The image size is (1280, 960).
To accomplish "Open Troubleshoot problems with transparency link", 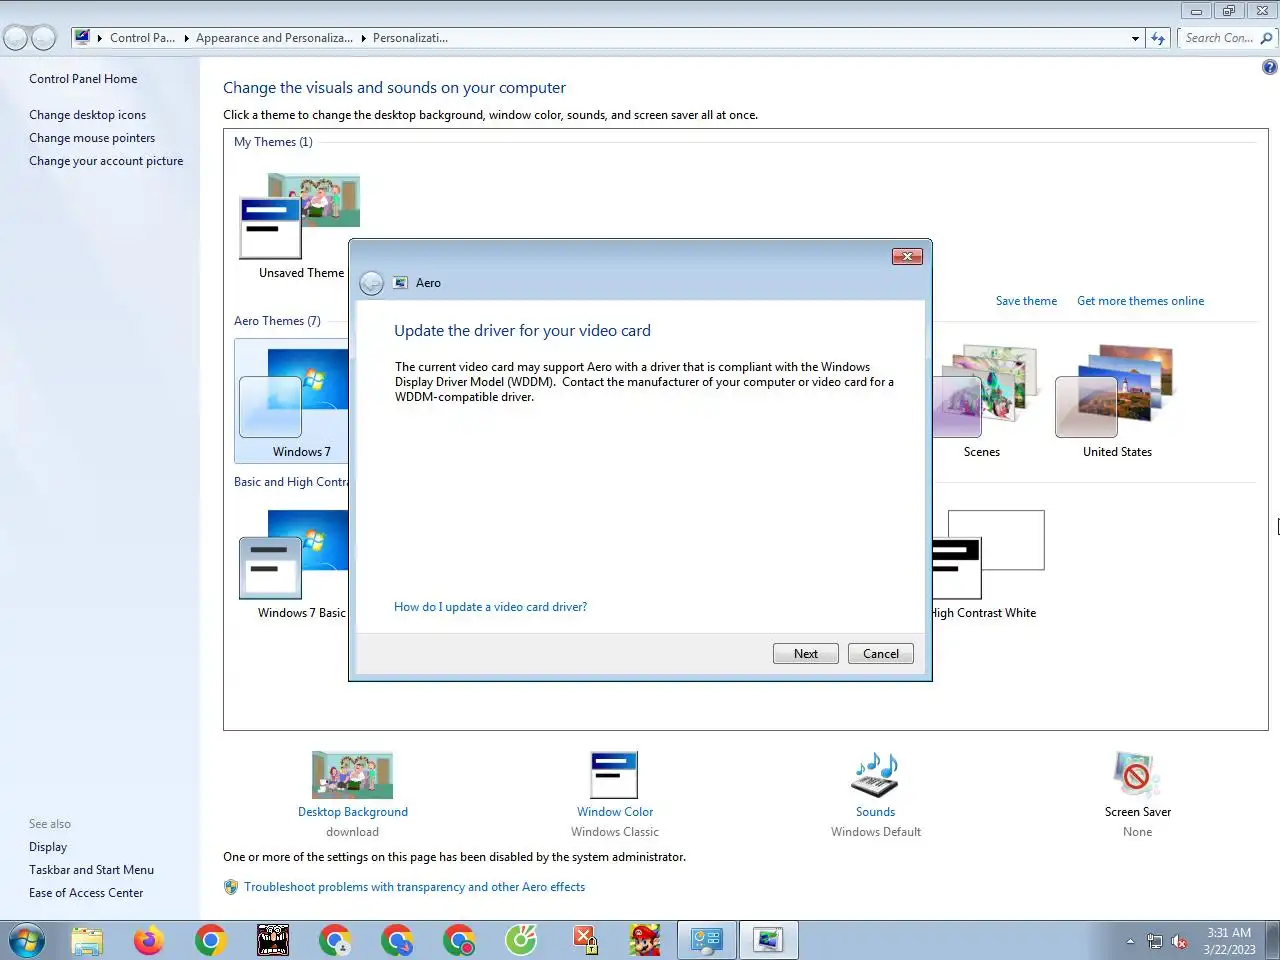I will (414, 887).
